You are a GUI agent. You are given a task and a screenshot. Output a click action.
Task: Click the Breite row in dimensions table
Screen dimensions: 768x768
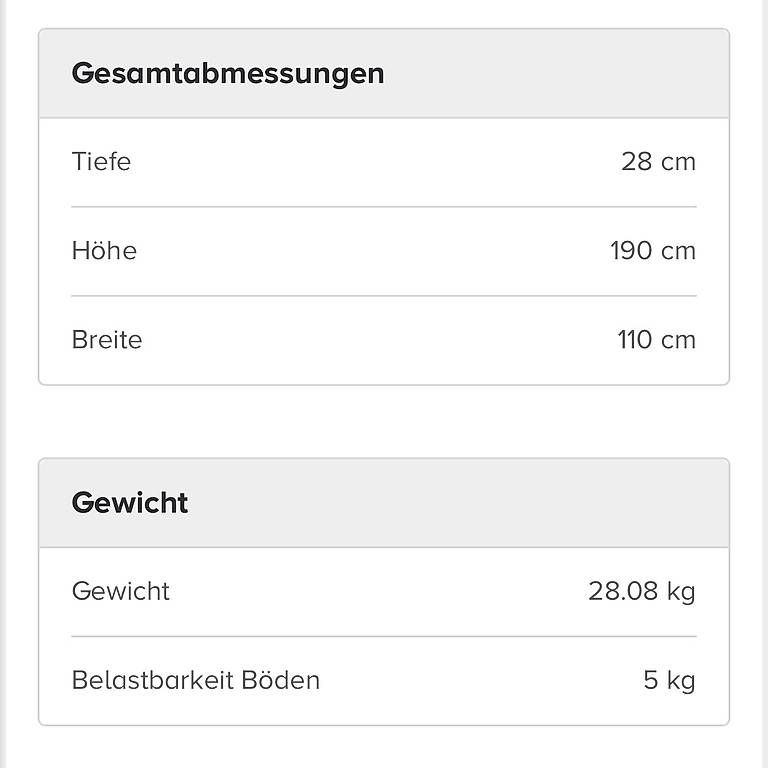click(384, 340)
